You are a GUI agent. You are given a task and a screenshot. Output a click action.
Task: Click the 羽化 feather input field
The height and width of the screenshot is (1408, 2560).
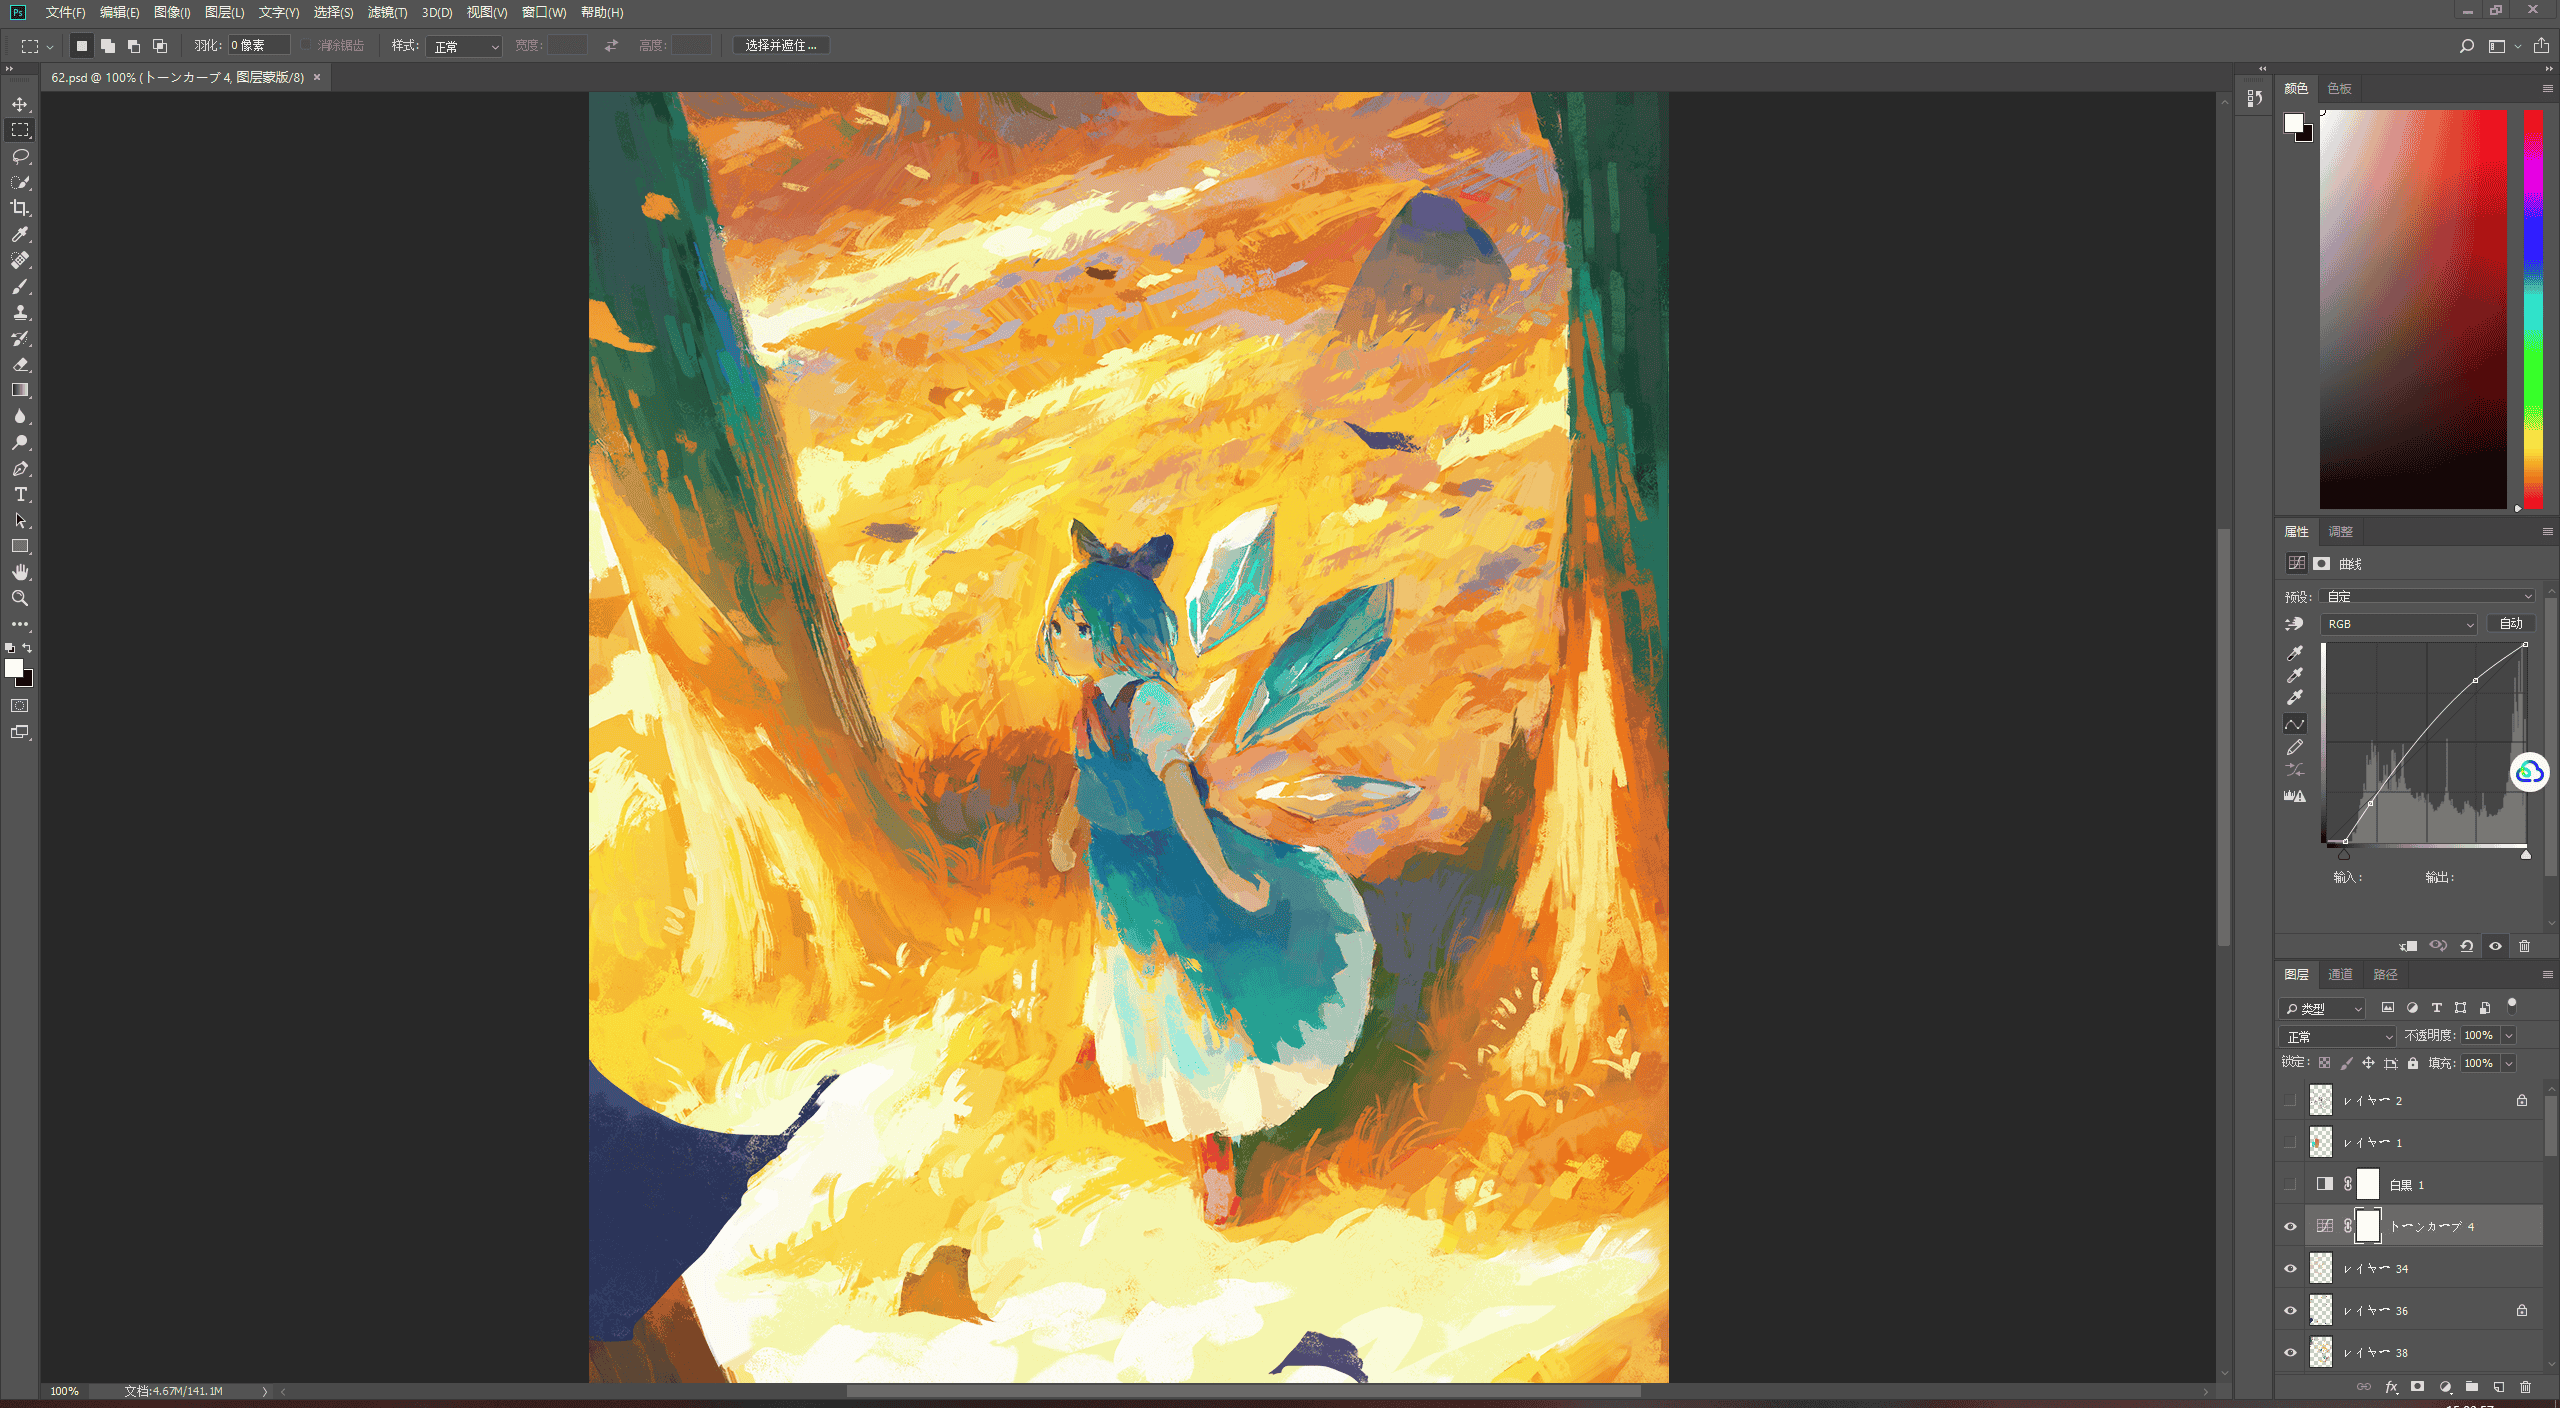[259, 45]
